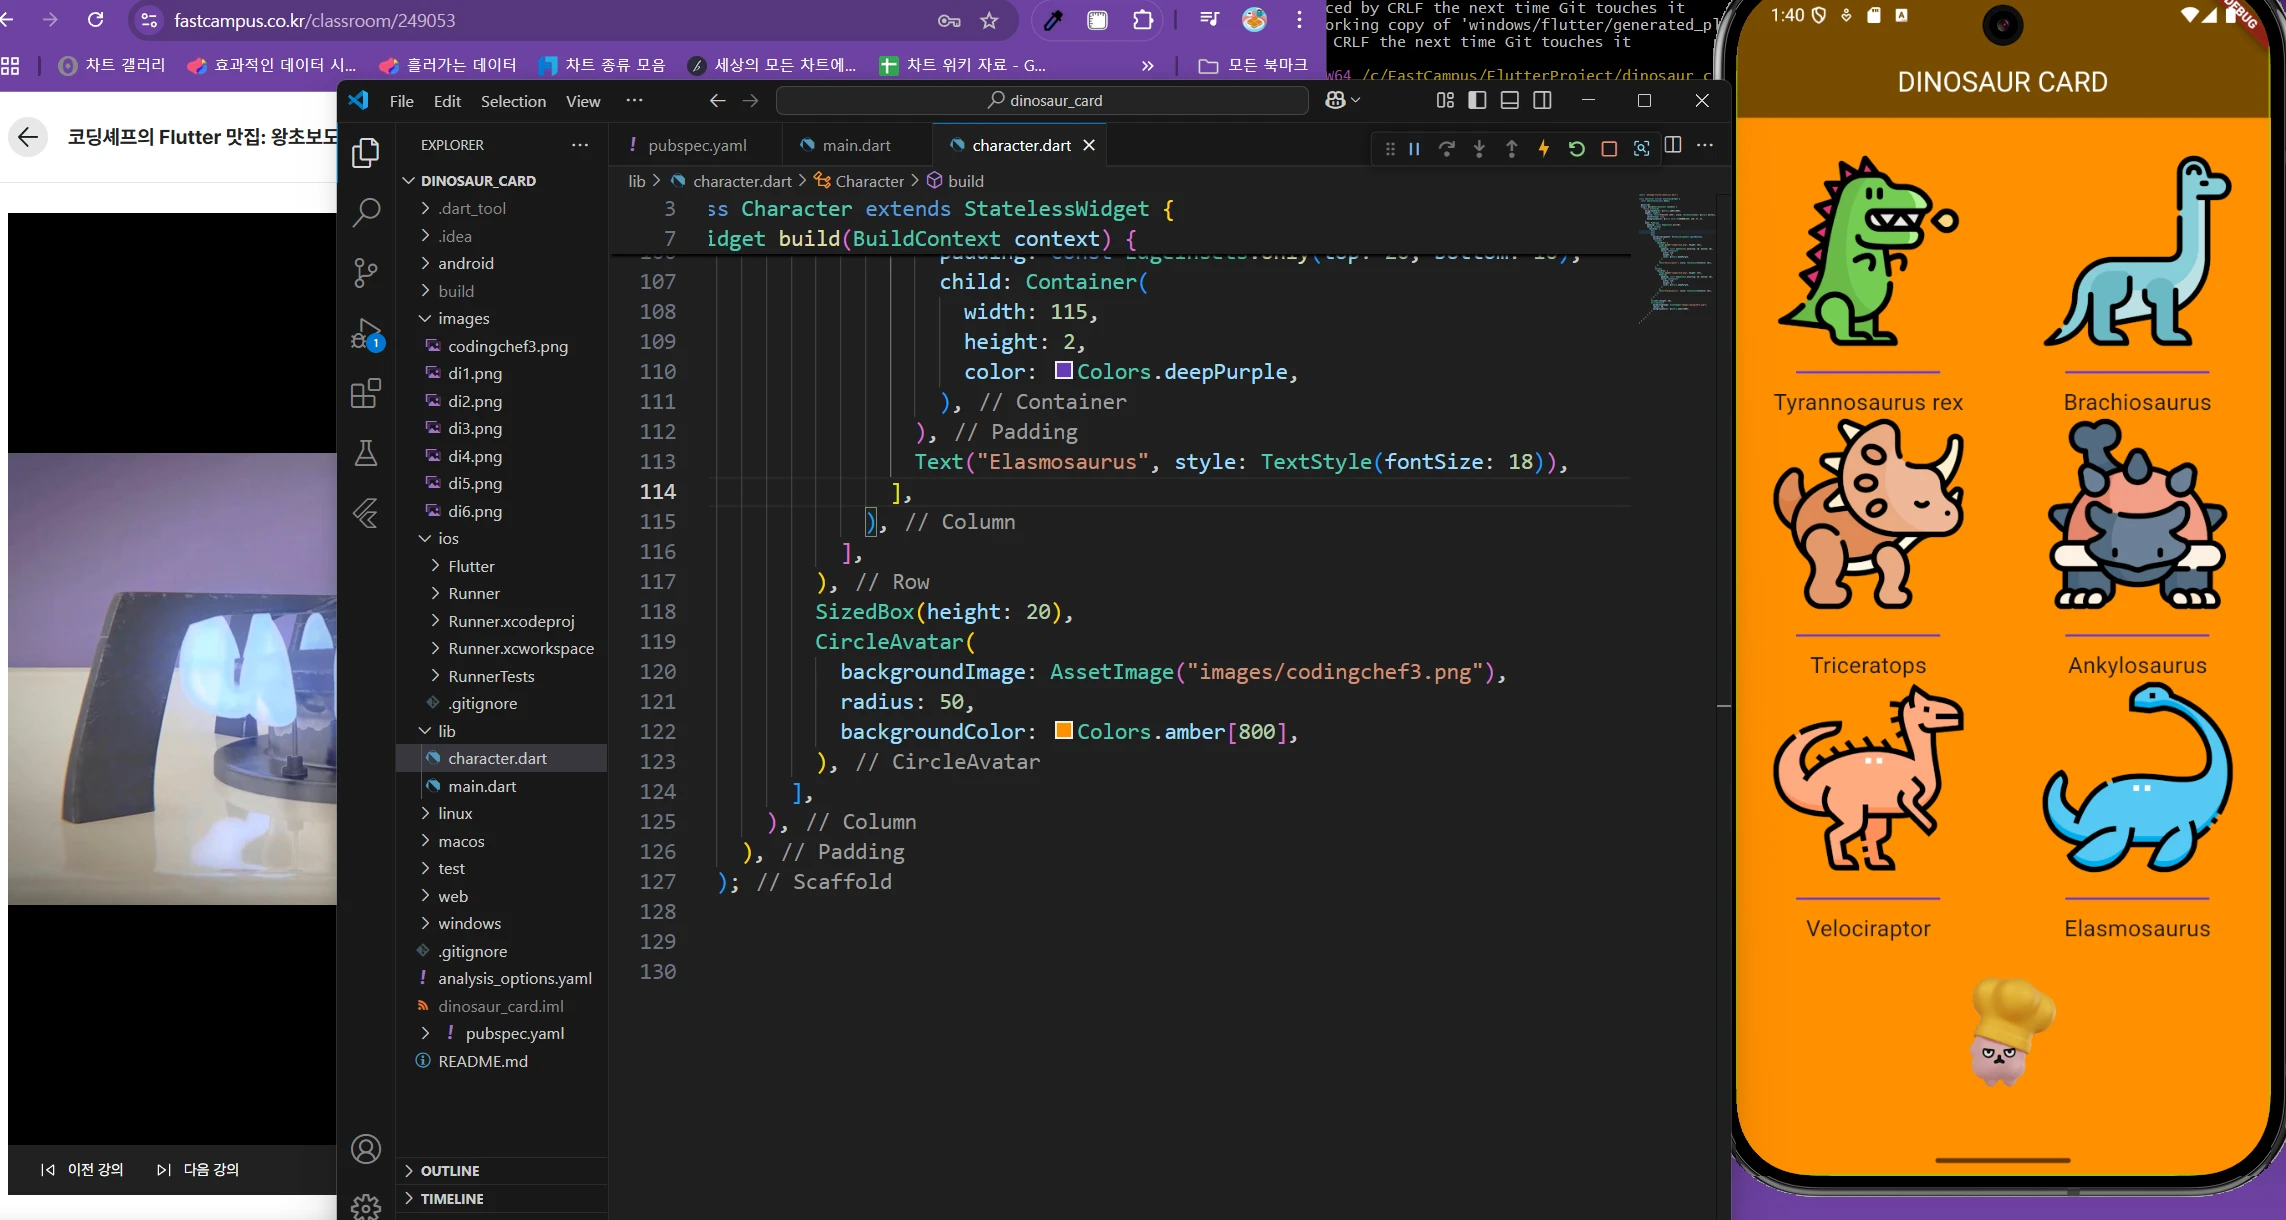This screenshot has width=2286, height=1220.
Task: Tap the Tyrannosaurus rex image in emulator
Action: (1867, 251)
